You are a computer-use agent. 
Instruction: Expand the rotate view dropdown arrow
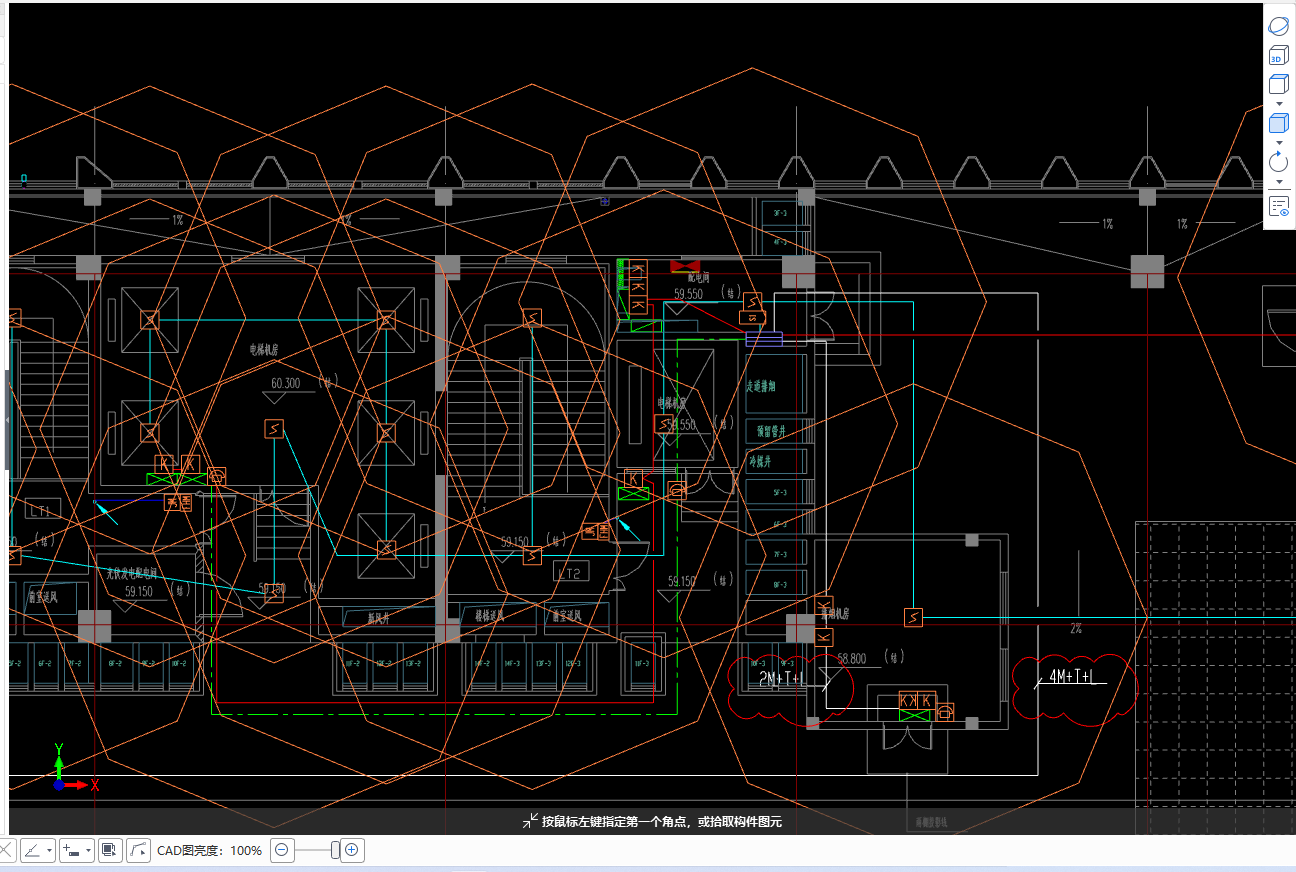coord(1279,182)
